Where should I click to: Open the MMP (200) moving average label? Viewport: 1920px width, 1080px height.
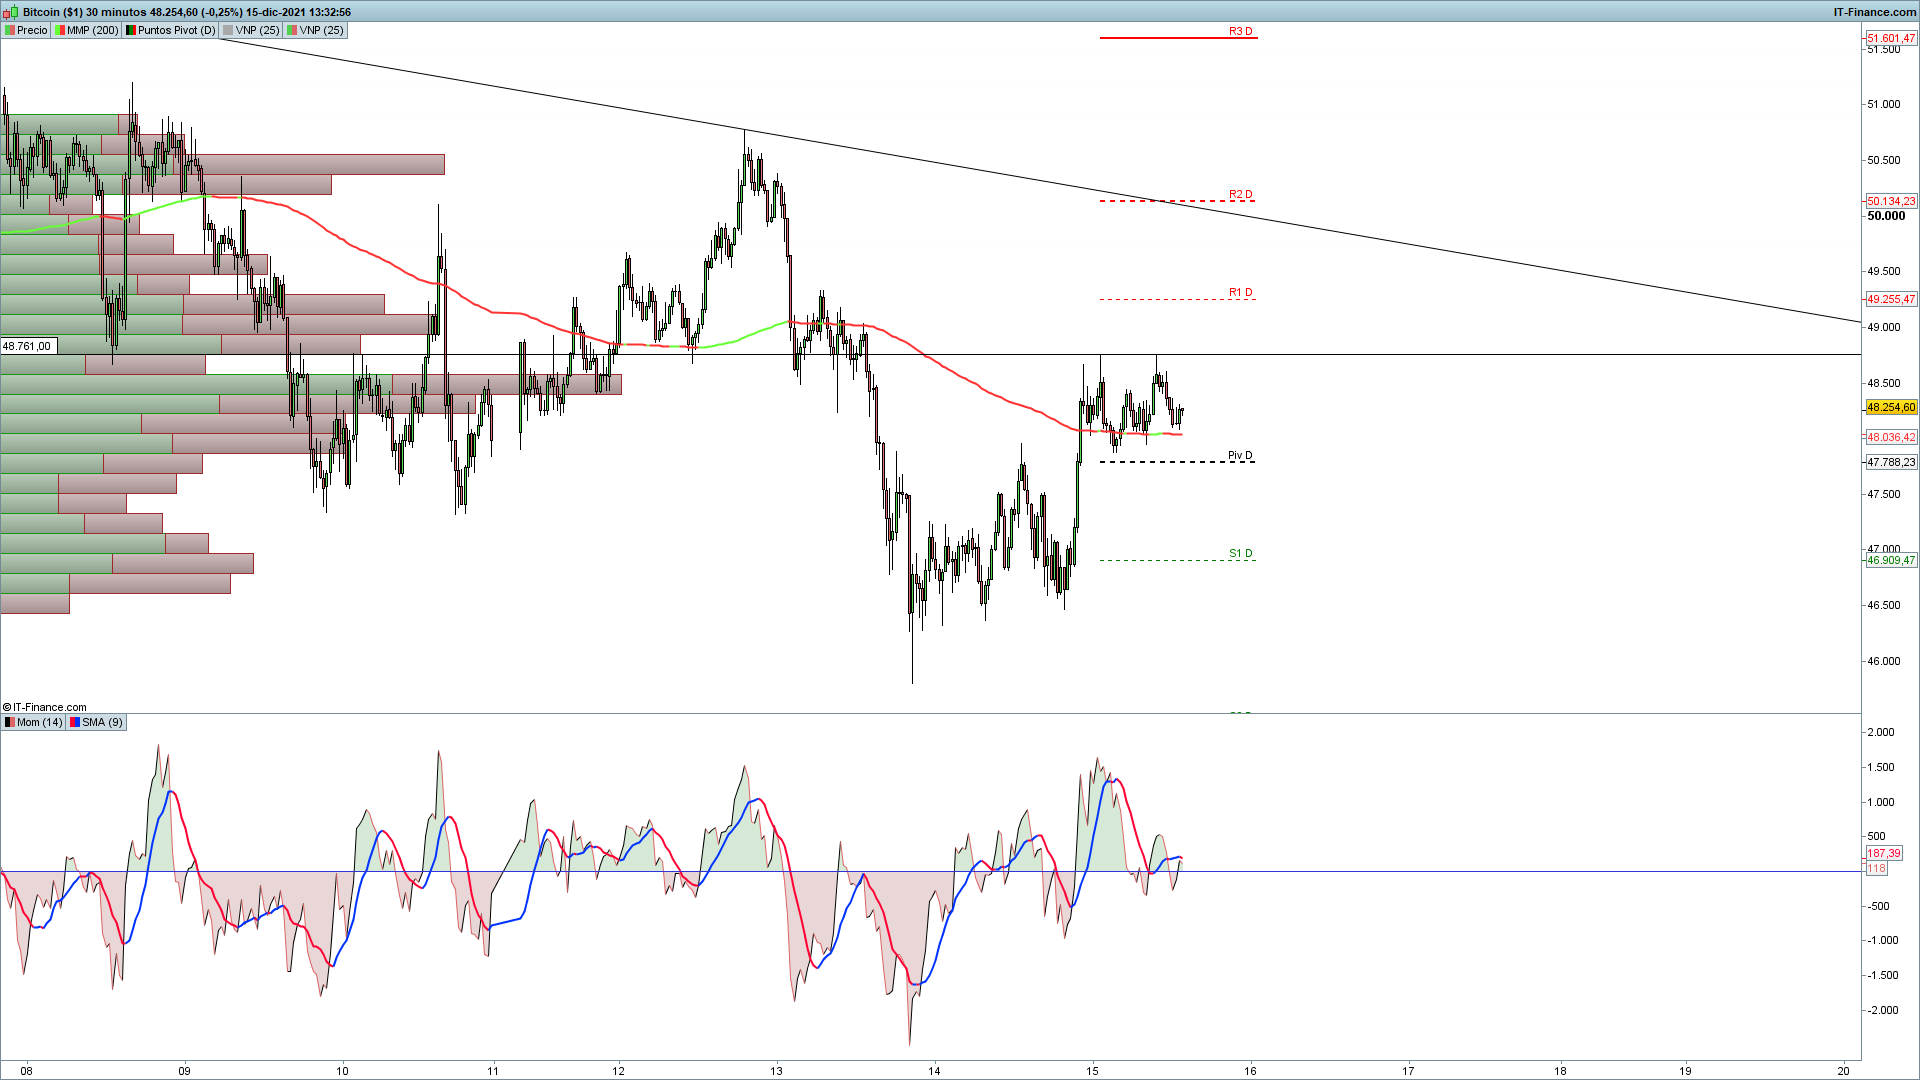pyautogui.click(x=87, y=30)
